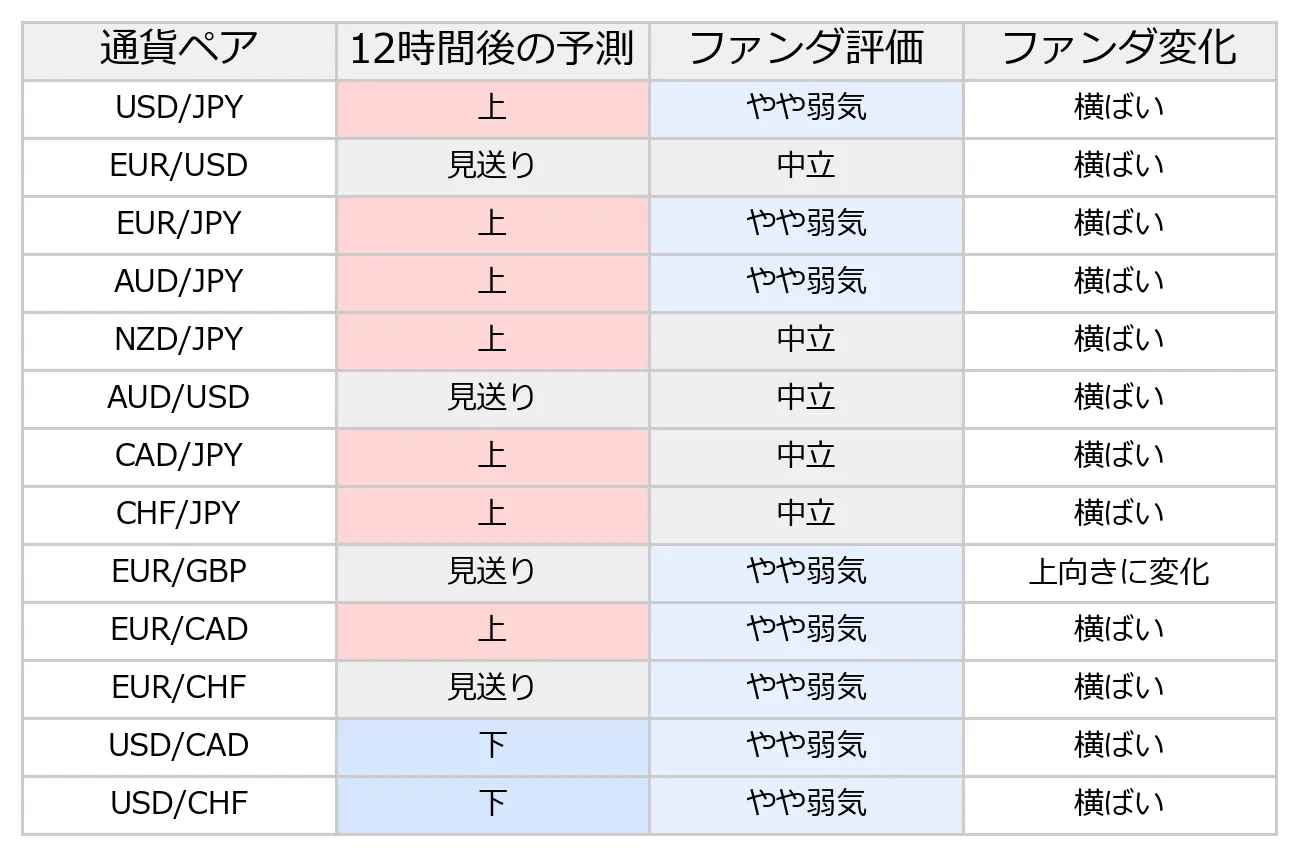The image size is (1297, 856).
Task: Click the 見送り forecast for EUR/CHF
Action: (x=493, y=689)
